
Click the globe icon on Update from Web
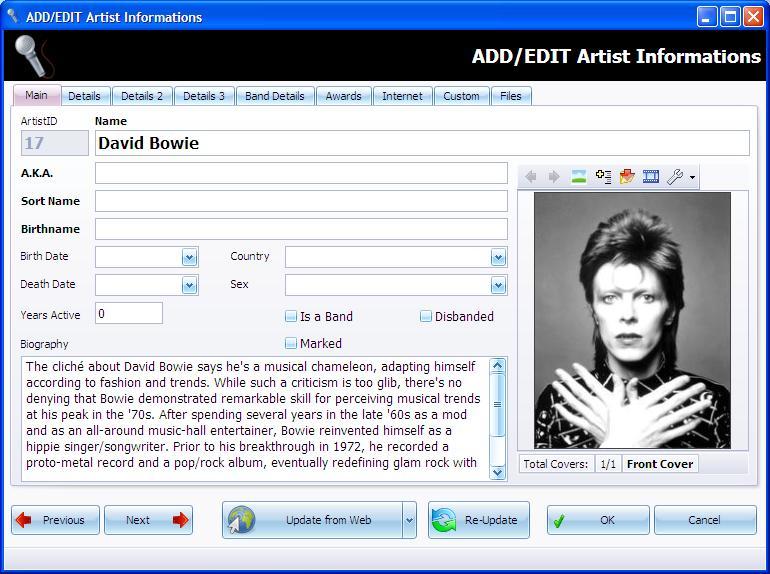241,520
